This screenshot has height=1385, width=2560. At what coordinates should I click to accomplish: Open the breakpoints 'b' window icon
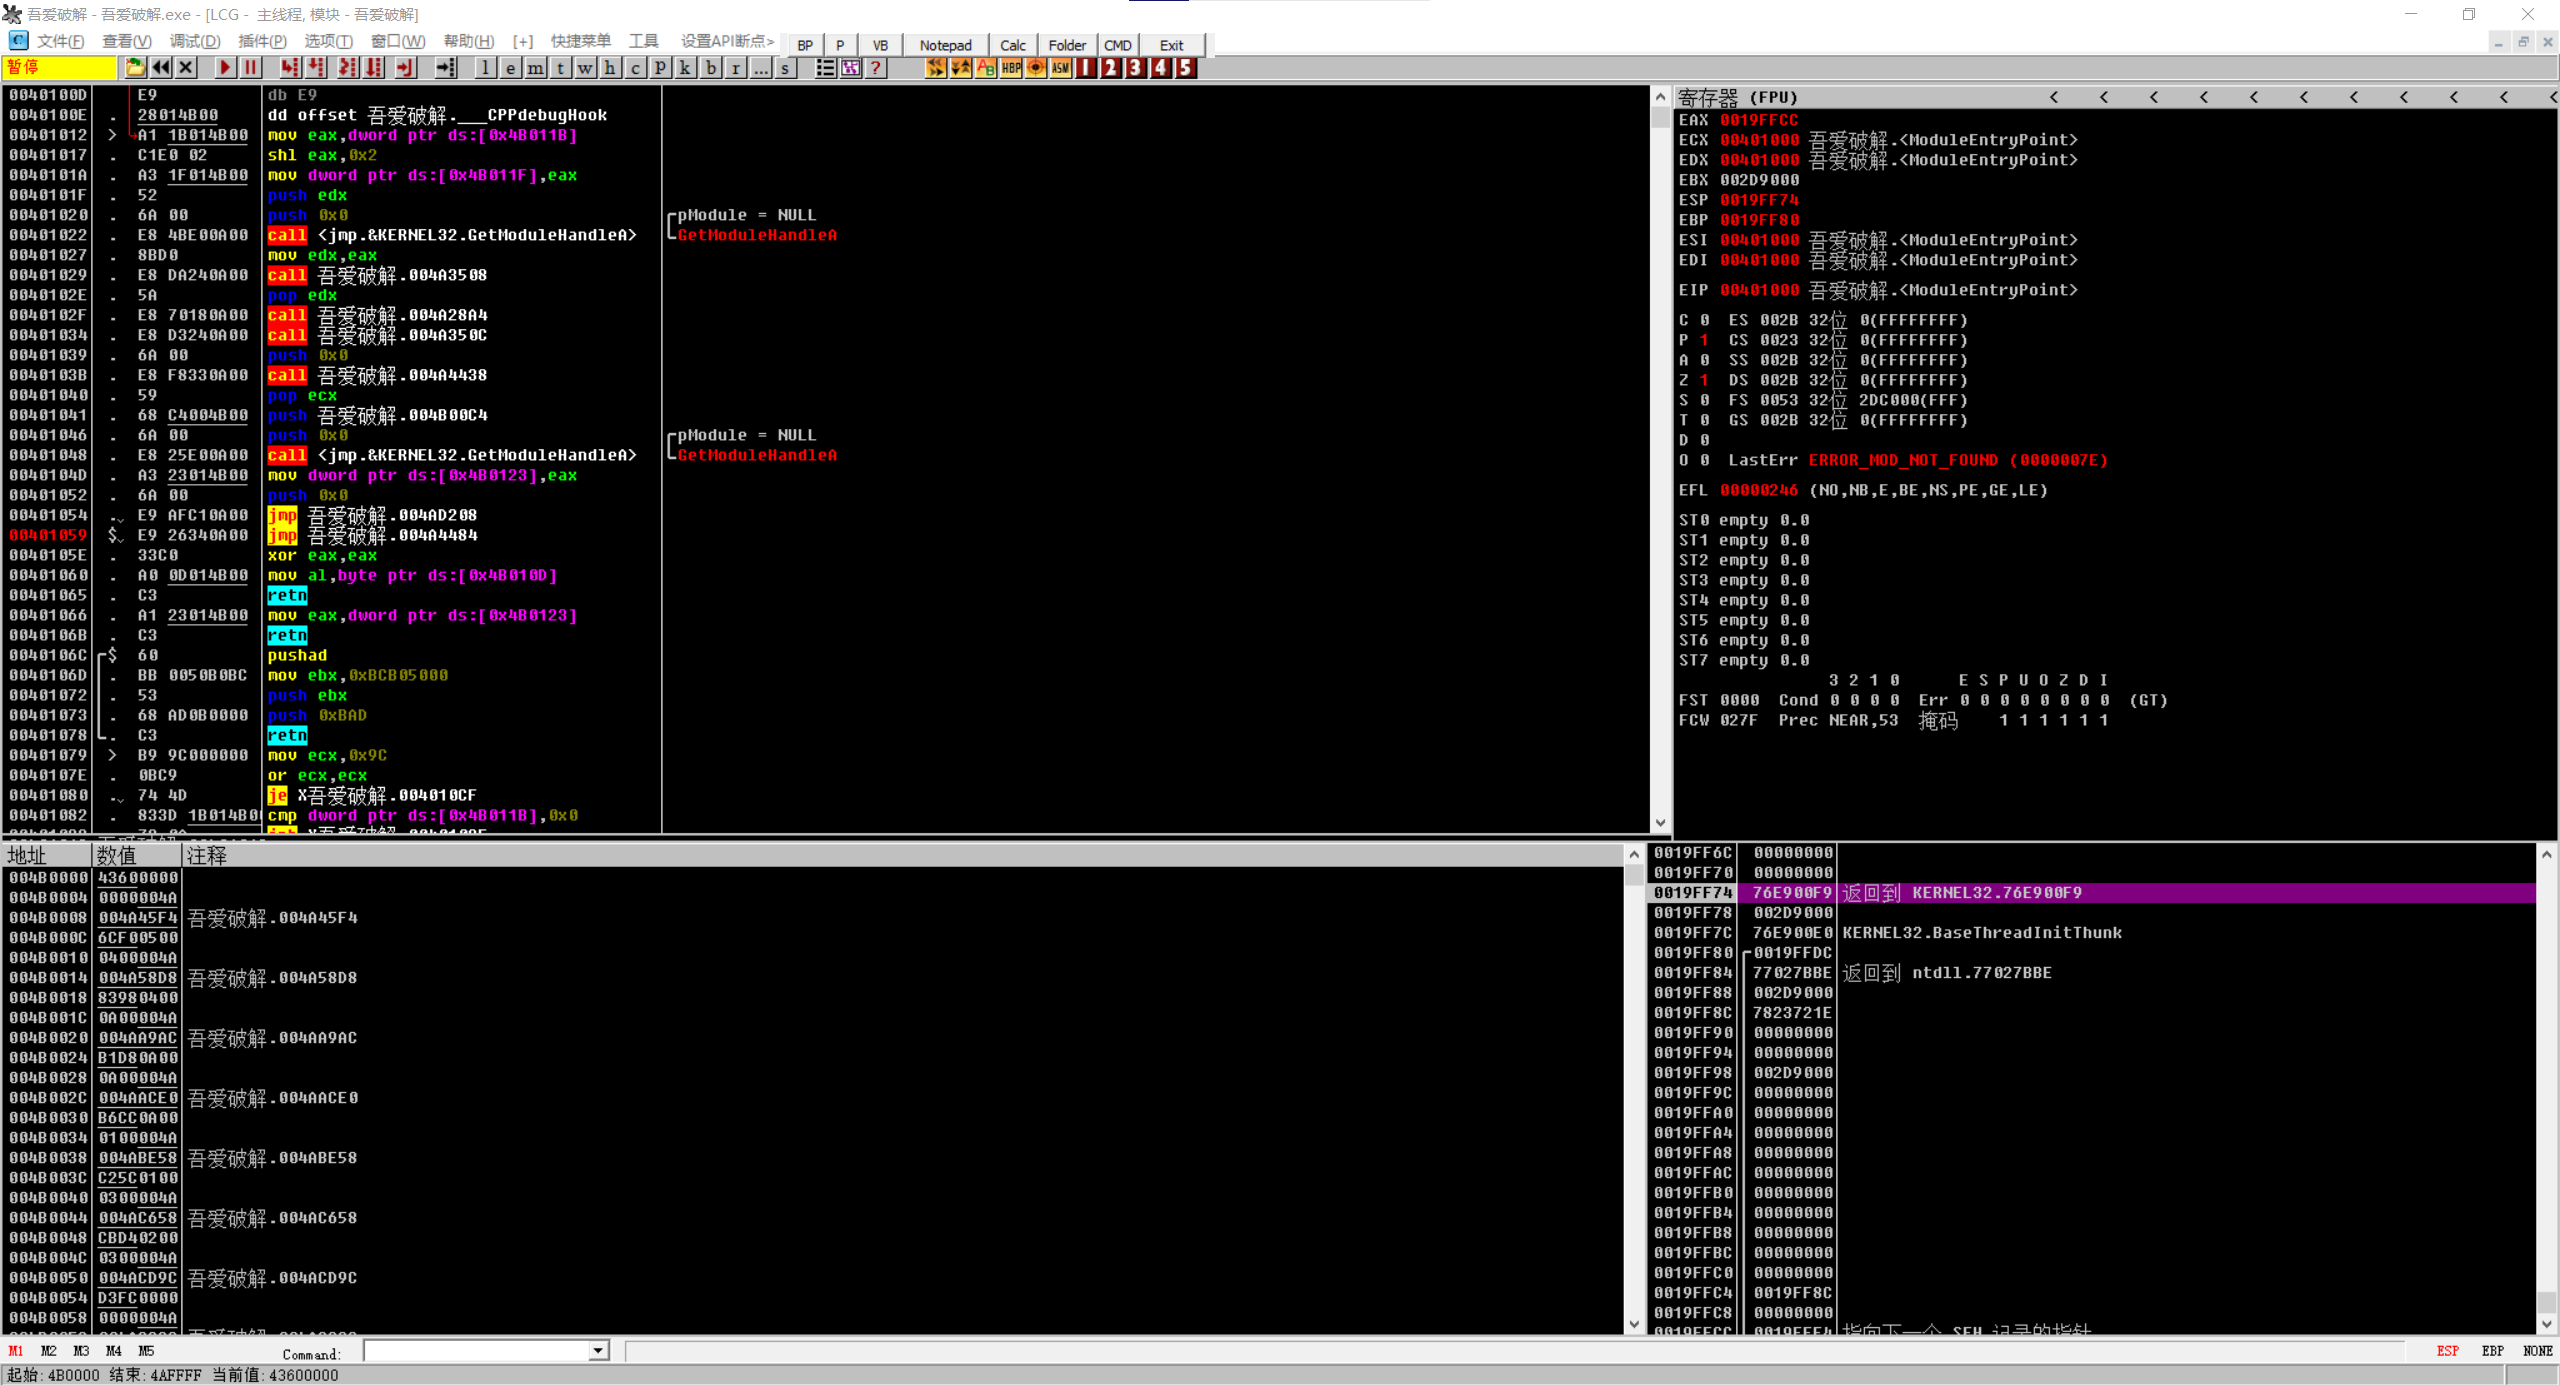pos(711,68)
